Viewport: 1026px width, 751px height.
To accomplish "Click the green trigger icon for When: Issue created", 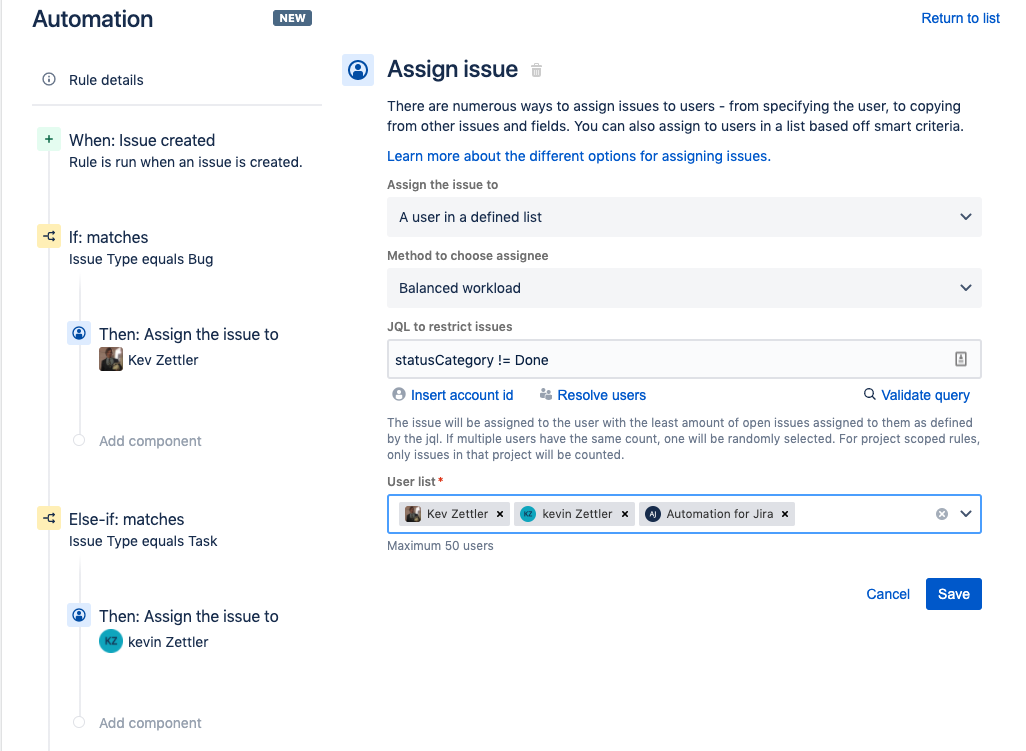I will click(48, 140).
